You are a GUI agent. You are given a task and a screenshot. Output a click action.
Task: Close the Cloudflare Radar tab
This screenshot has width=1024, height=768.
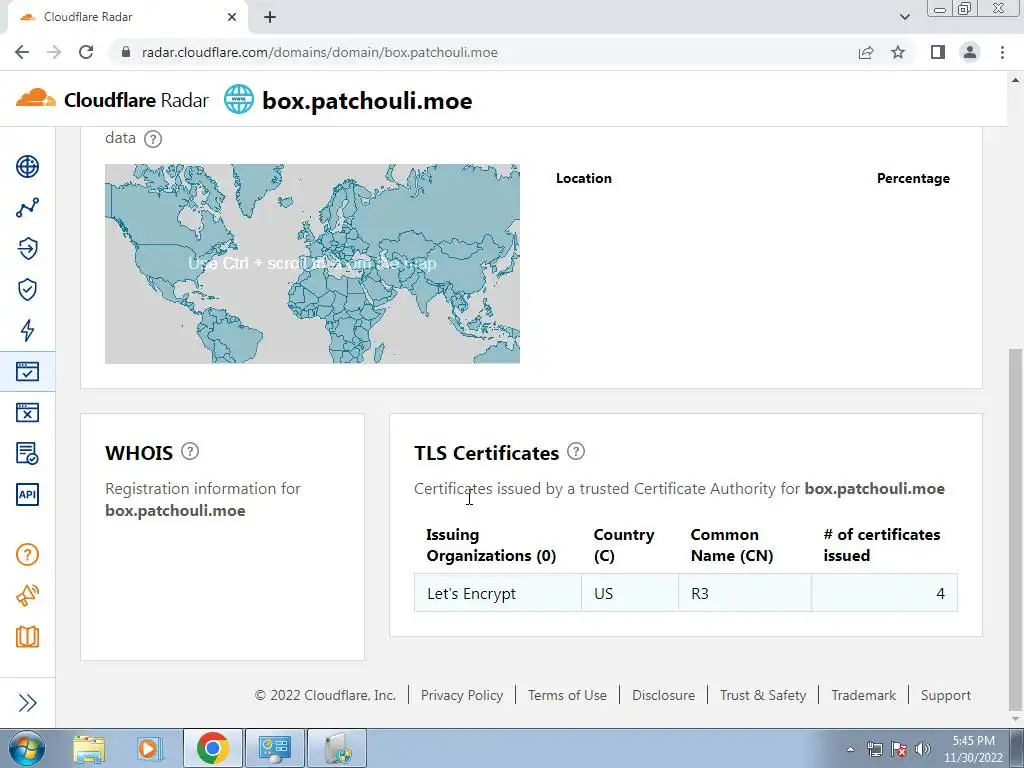pyautogui.click(x=232, y=17)
